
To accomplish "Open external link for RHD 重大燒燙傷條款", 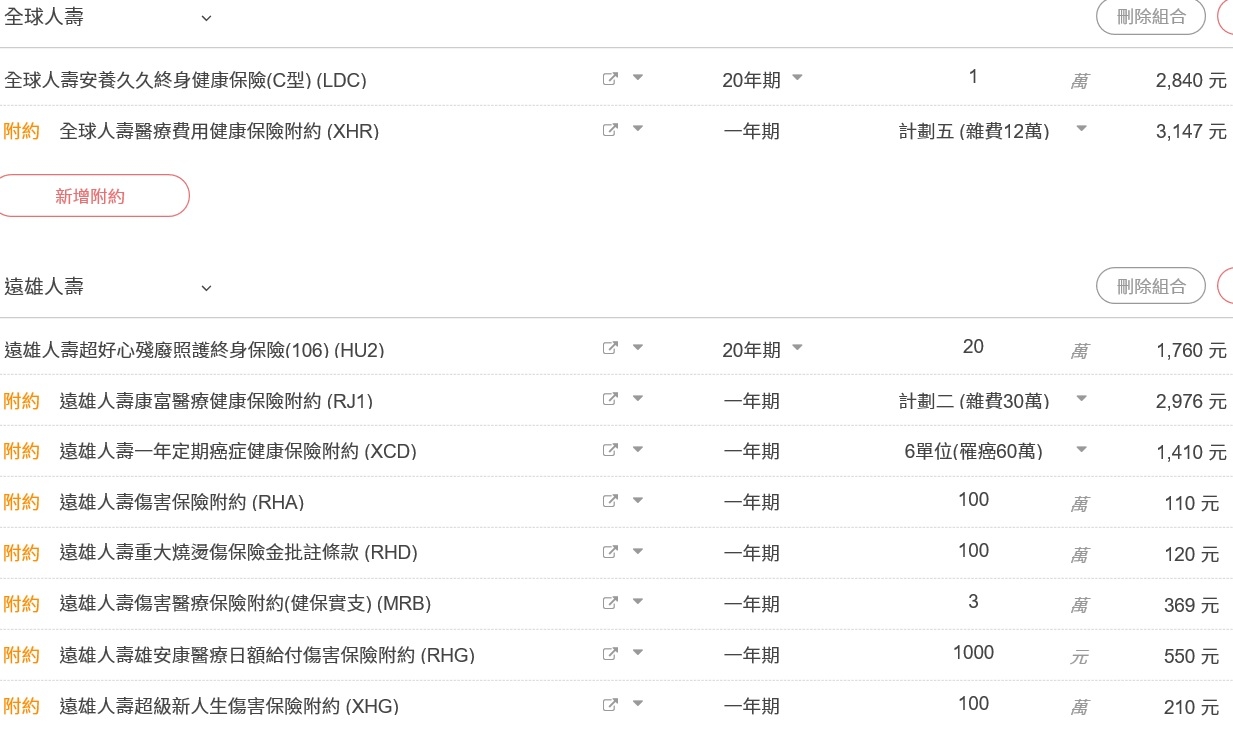I will click(610, 552).
